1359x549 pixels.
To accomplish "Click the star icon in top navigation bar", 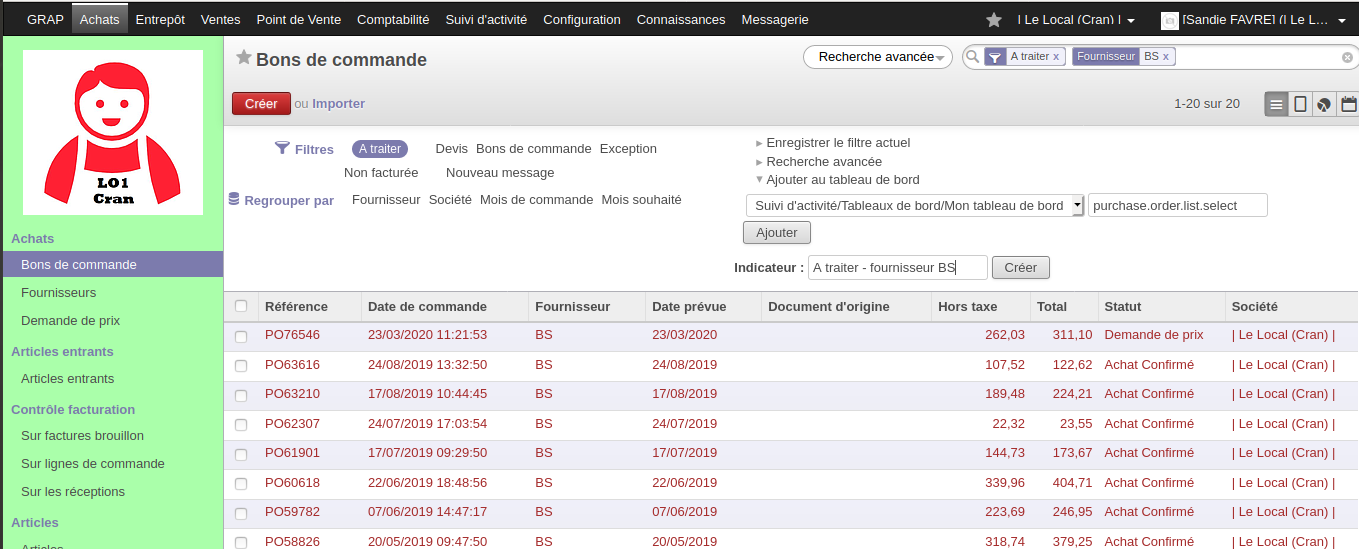I will point(993,20).
